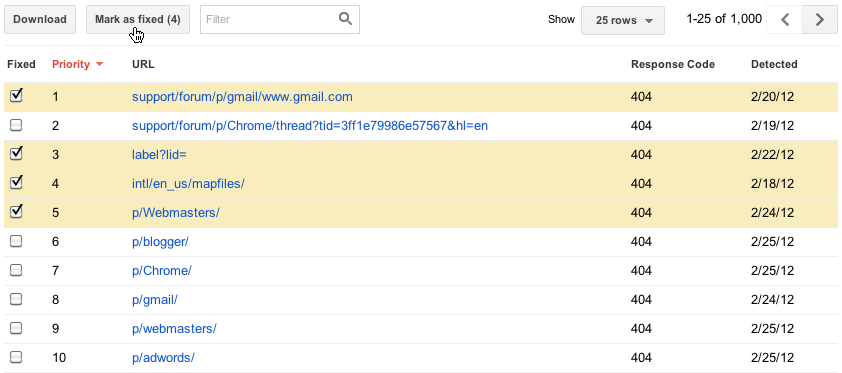Click into the Filter text field
842x373 pixels.
(x=270, y=19)
